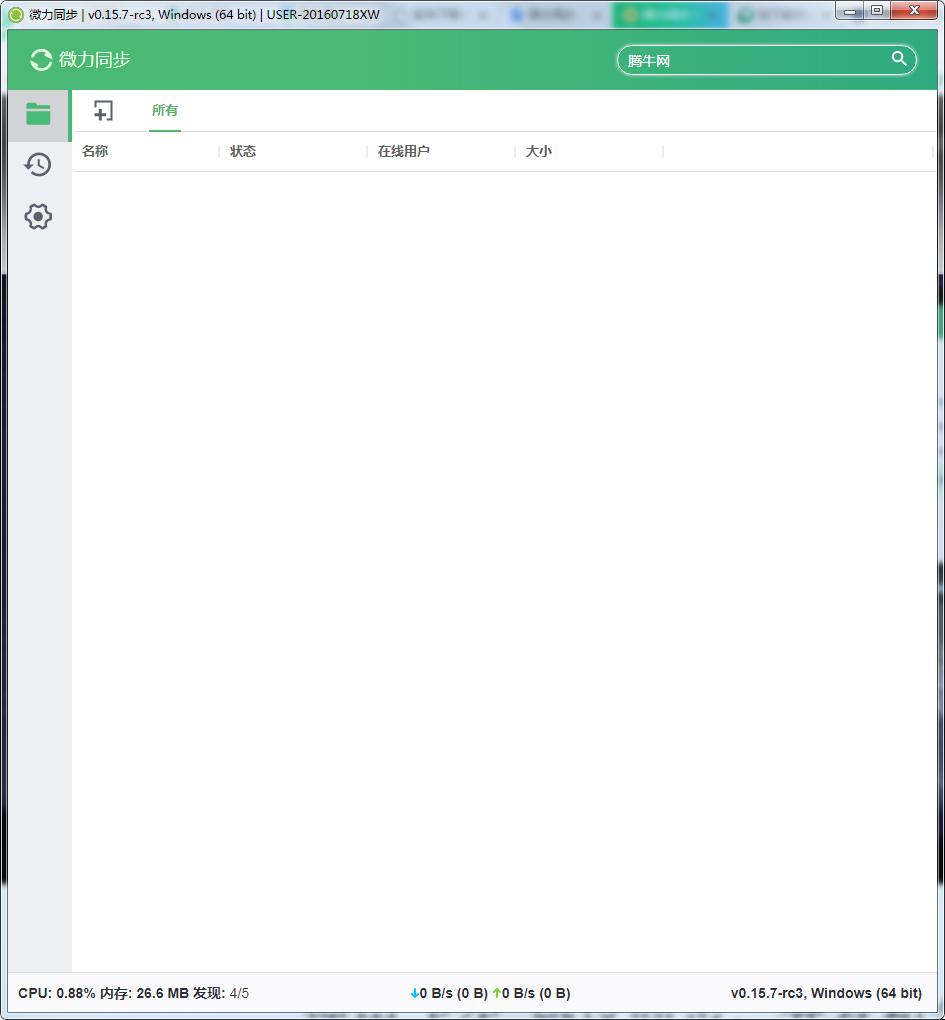Viewport: 945px width, 1020px height.
Task: Open the sync folders sidebar section
Action: pos(38,114)
